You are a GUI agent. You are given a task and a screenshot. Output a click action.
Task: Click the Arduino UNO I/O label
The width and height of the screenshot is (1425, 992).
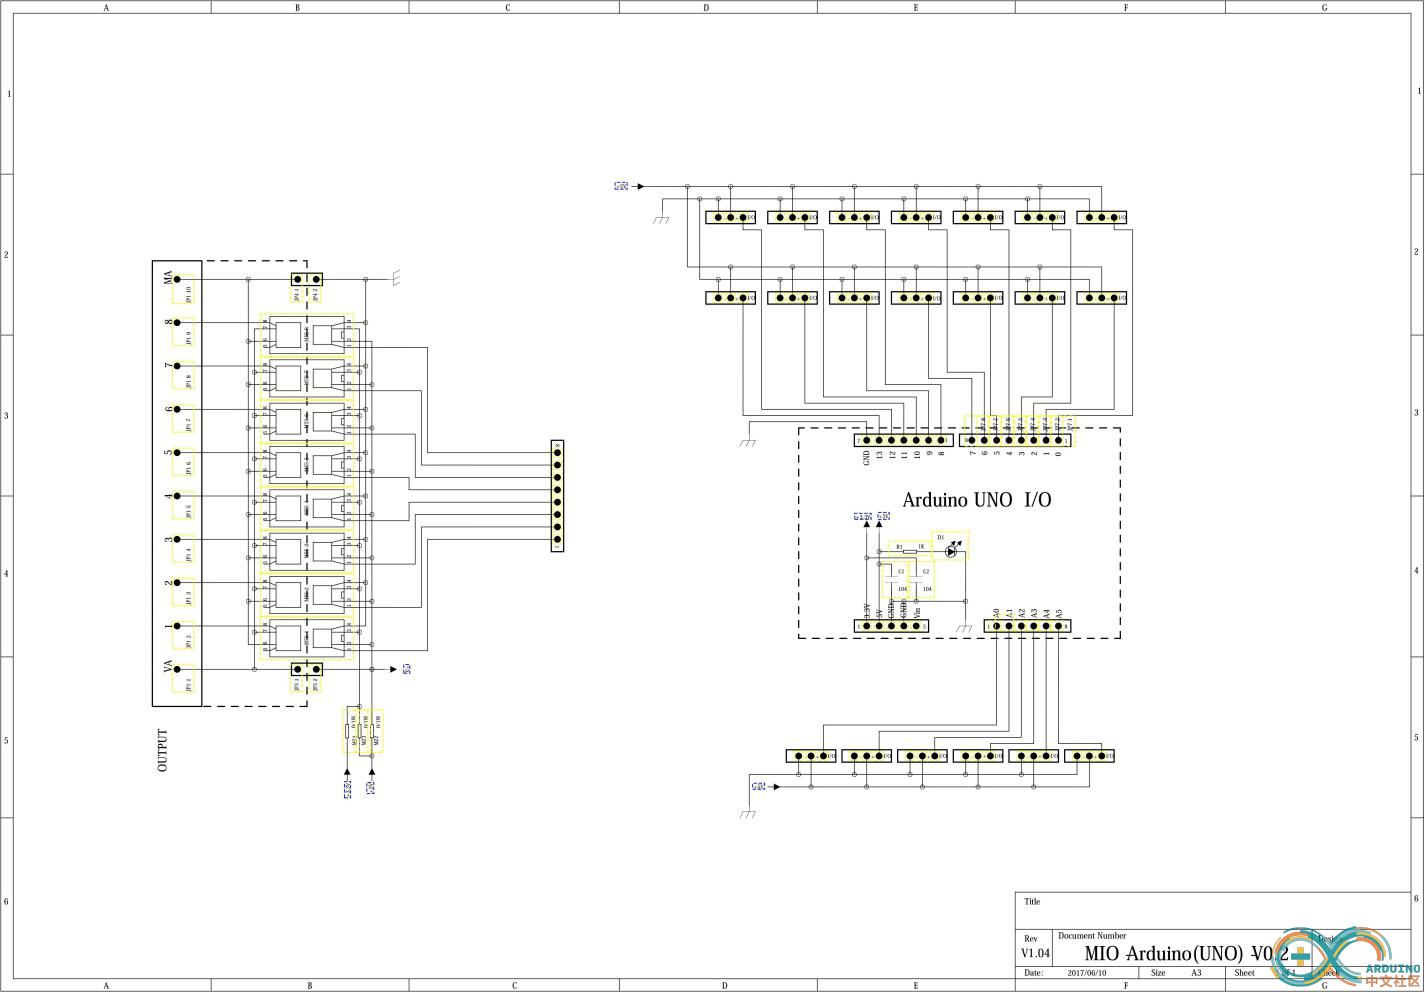[976, 500]
